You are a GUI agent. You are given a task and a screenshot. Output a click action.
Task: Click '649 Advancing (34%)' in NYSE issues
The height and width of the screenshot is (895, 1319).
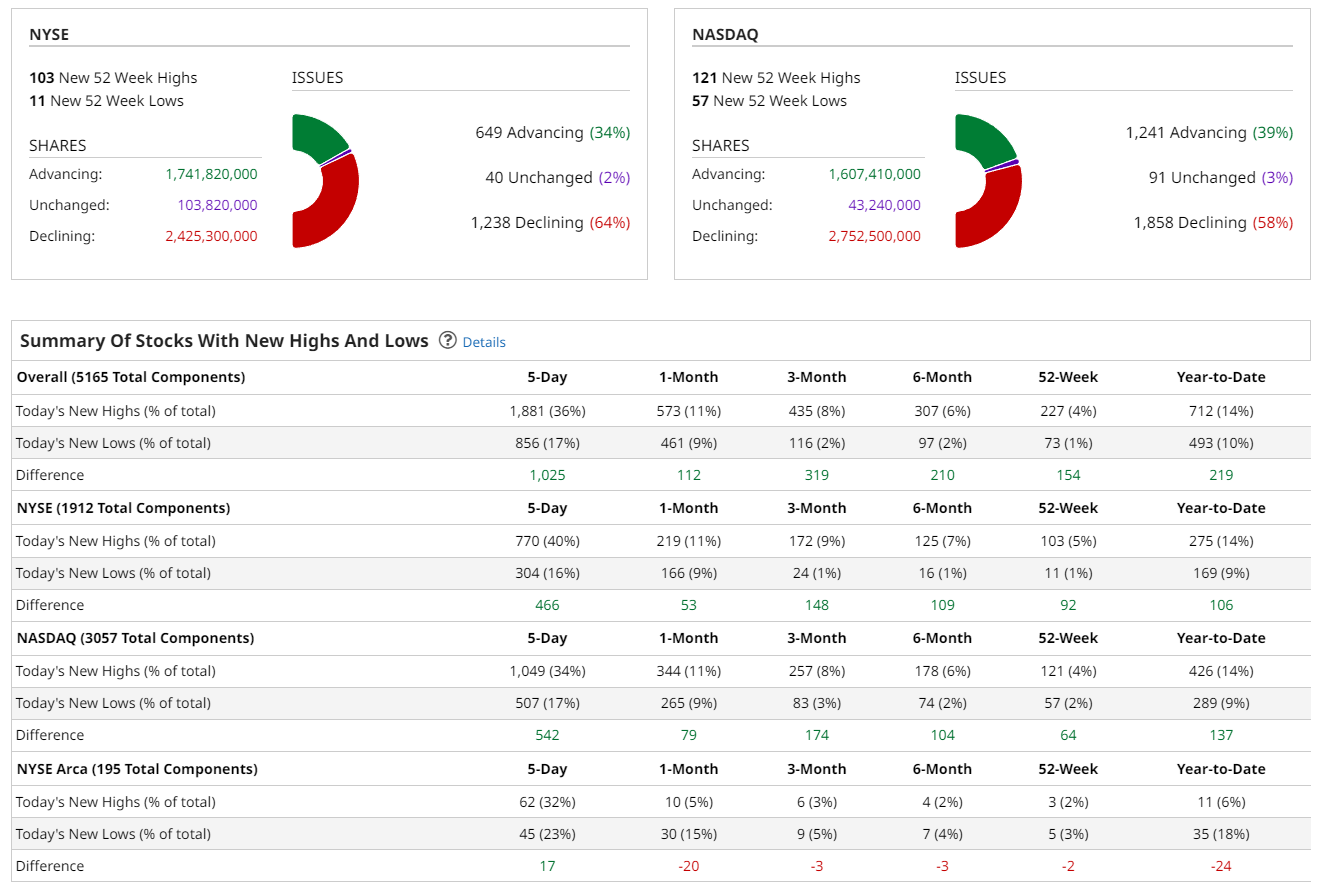click(553, 133)
